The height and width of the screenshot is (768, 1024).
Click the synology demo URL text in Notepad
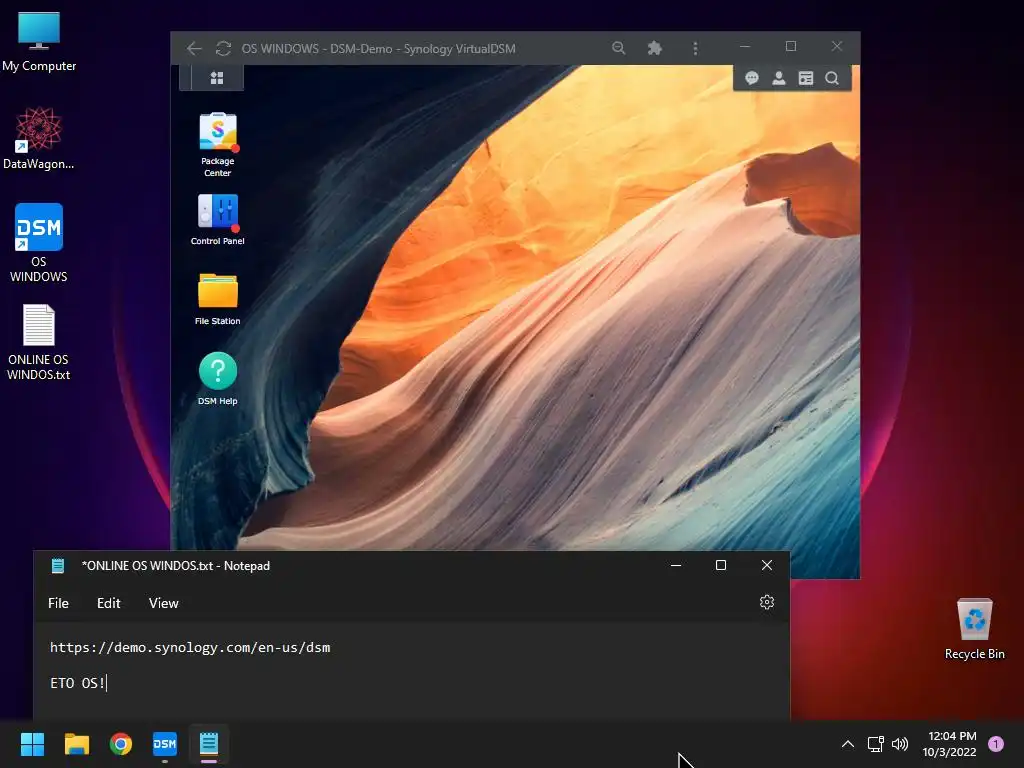click(190, 647)
